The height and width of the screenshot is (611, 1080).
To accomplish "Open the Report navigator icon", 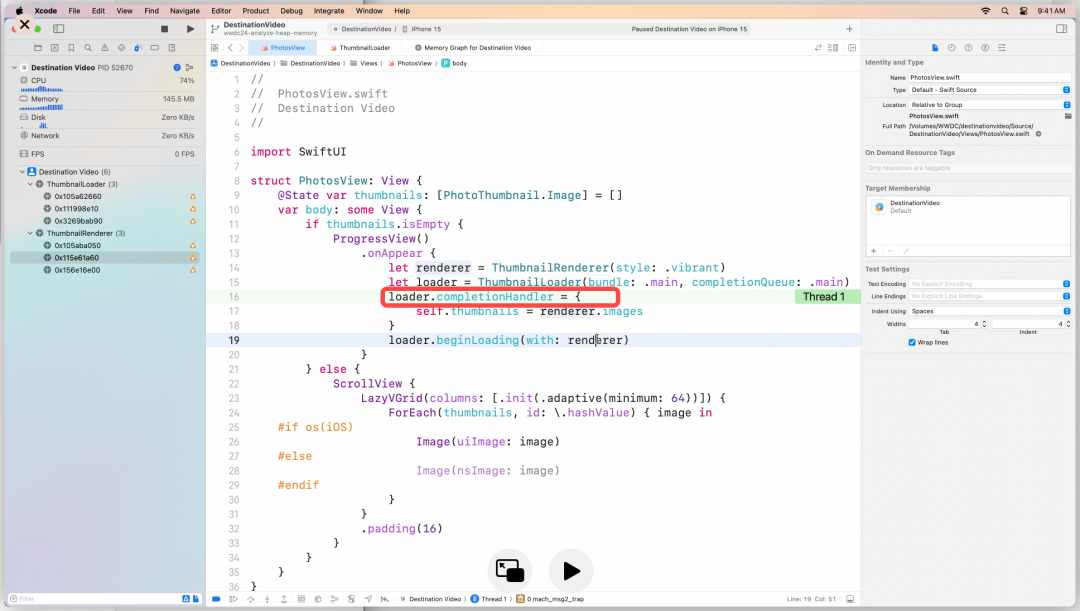I will 172,48.
